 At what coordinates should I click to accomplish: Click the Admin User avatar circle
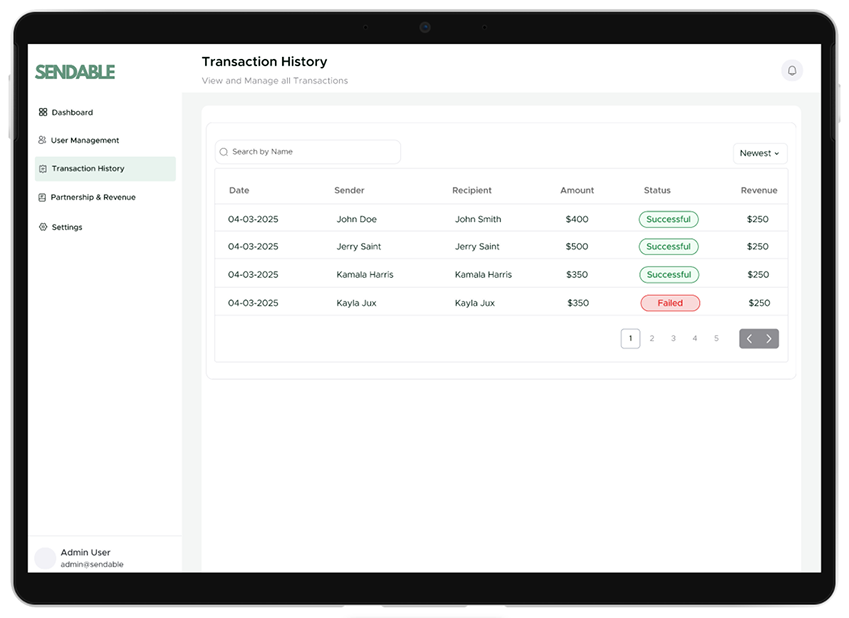pos(45,557)
